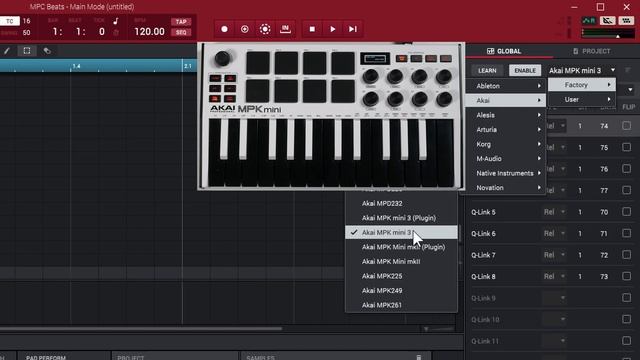Expand the Factory submenu

click(x=582, y=85)
